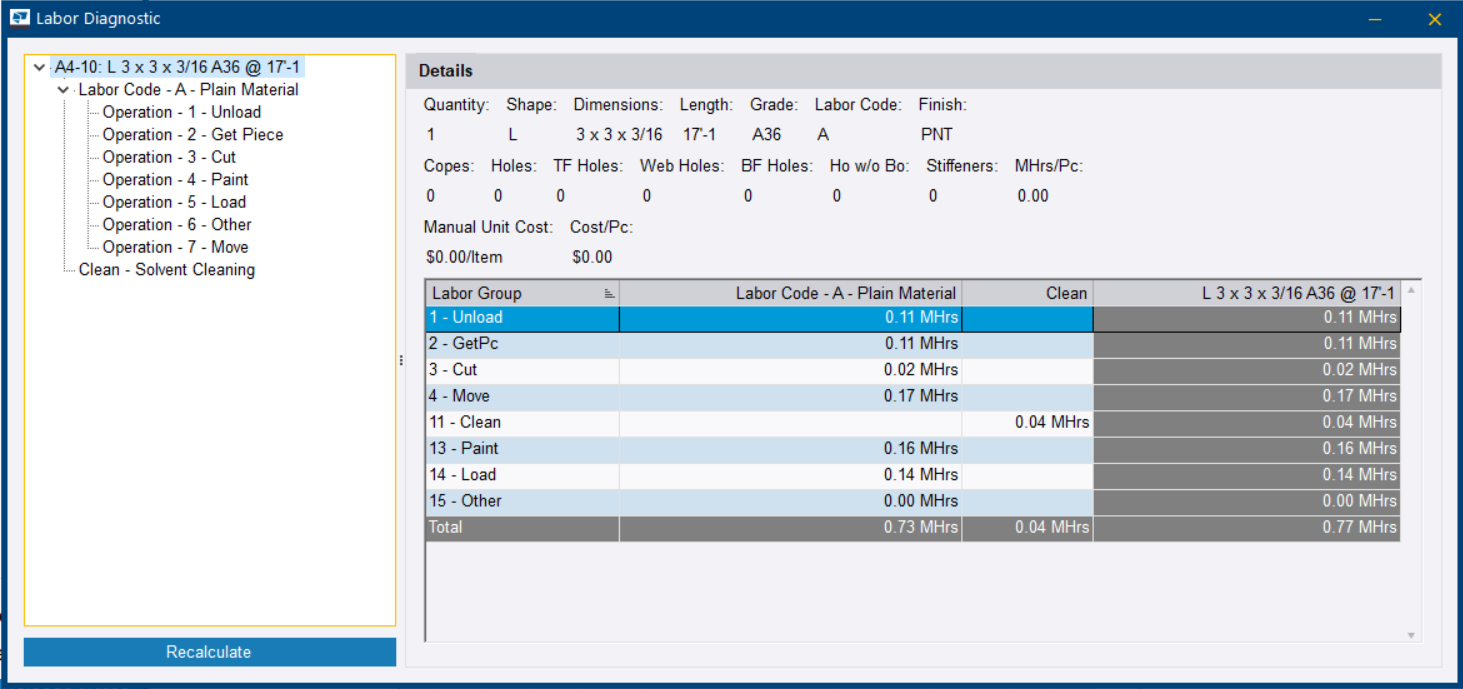Click the Labor Code - A - Plain Material column header

point(790,293)
